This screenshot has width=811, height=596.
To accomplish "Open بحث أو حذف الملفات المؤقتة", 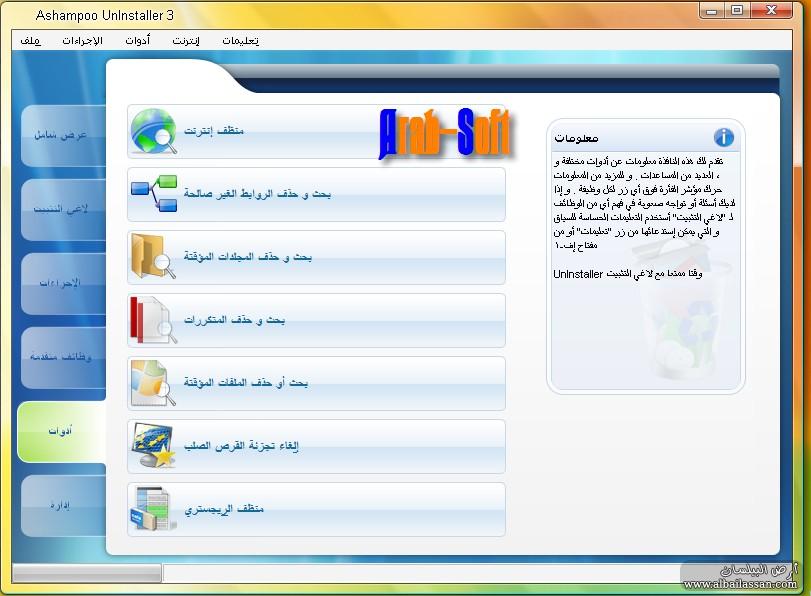I will coord(316,383).
